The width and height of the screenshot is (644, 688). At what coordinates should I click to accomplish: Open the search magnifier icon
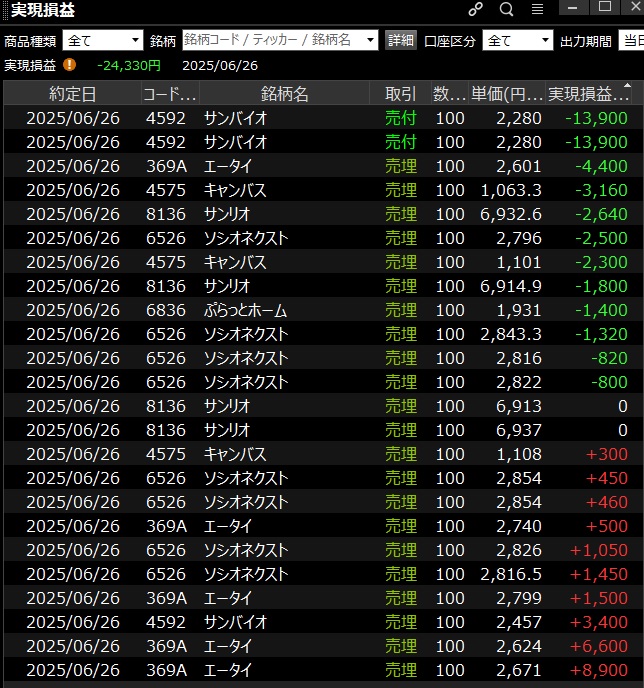(x=506, y=9)
